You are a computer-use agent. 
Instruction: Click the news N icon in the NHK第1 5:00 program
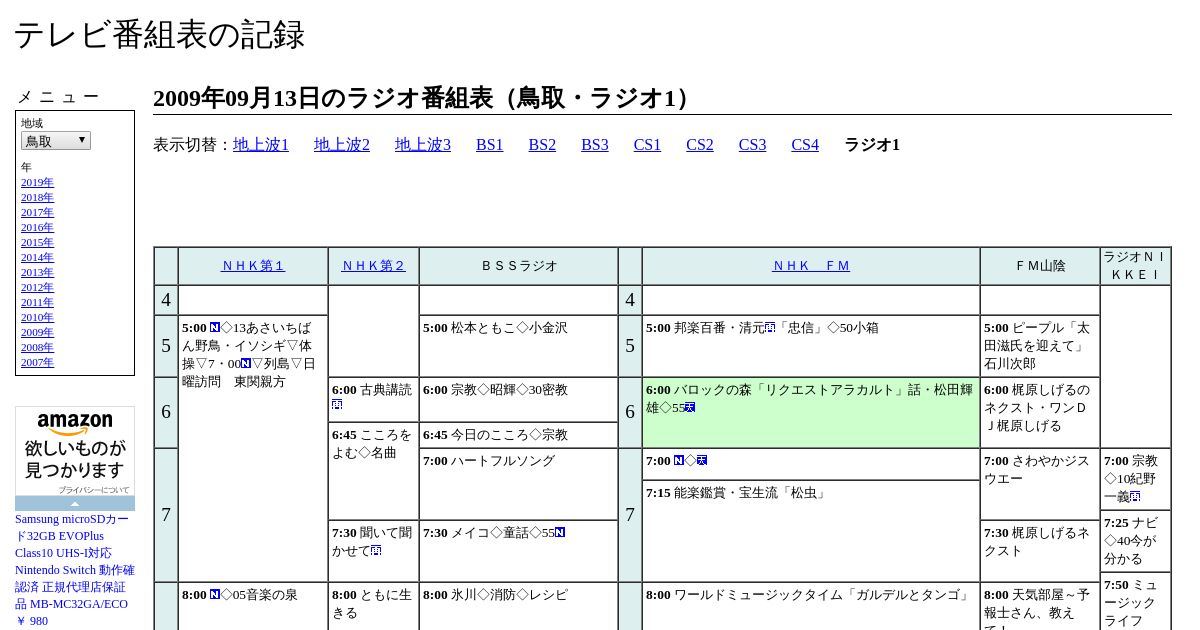click(x=215, y=327)
